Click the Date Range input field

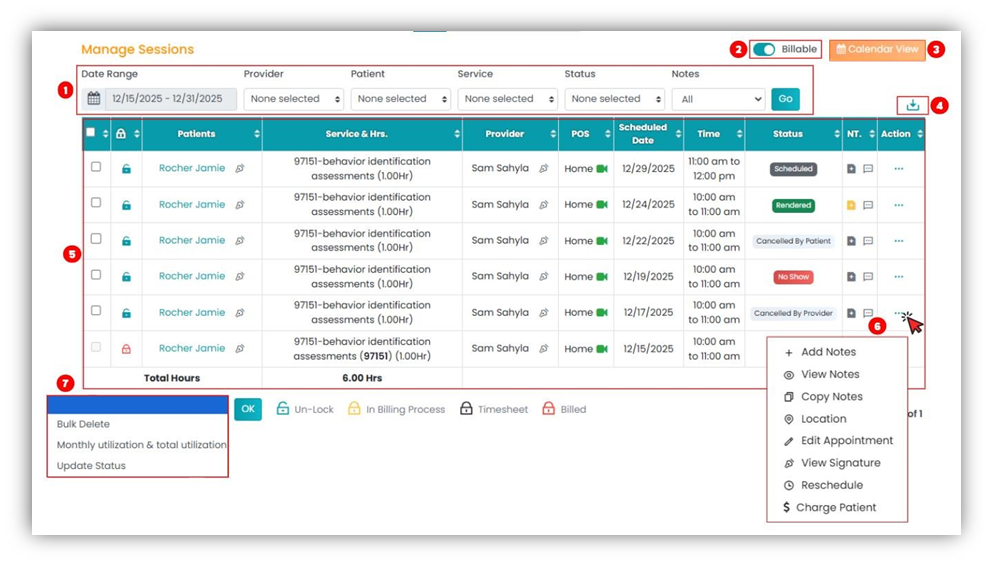171,99
